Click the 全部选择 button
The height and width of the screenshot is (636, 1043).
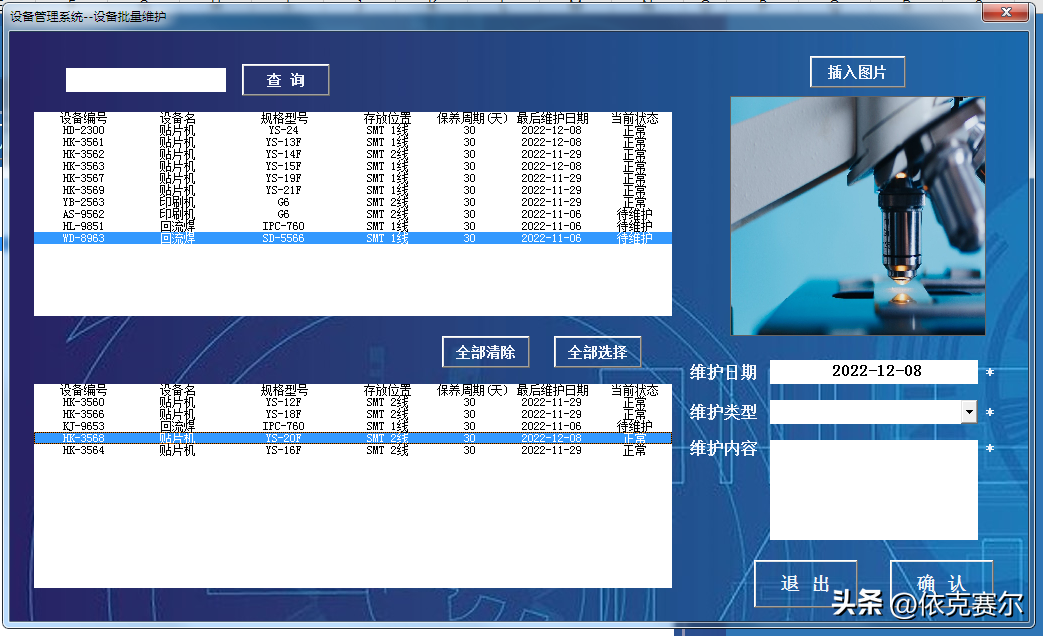[597, 352]
